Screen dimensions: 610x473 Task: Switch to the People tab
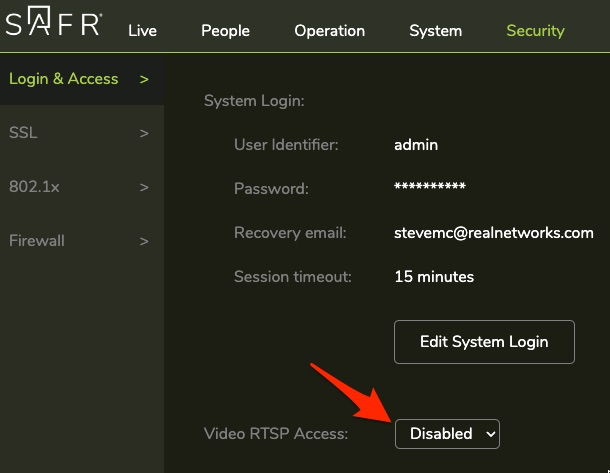(x=225, y=31)
